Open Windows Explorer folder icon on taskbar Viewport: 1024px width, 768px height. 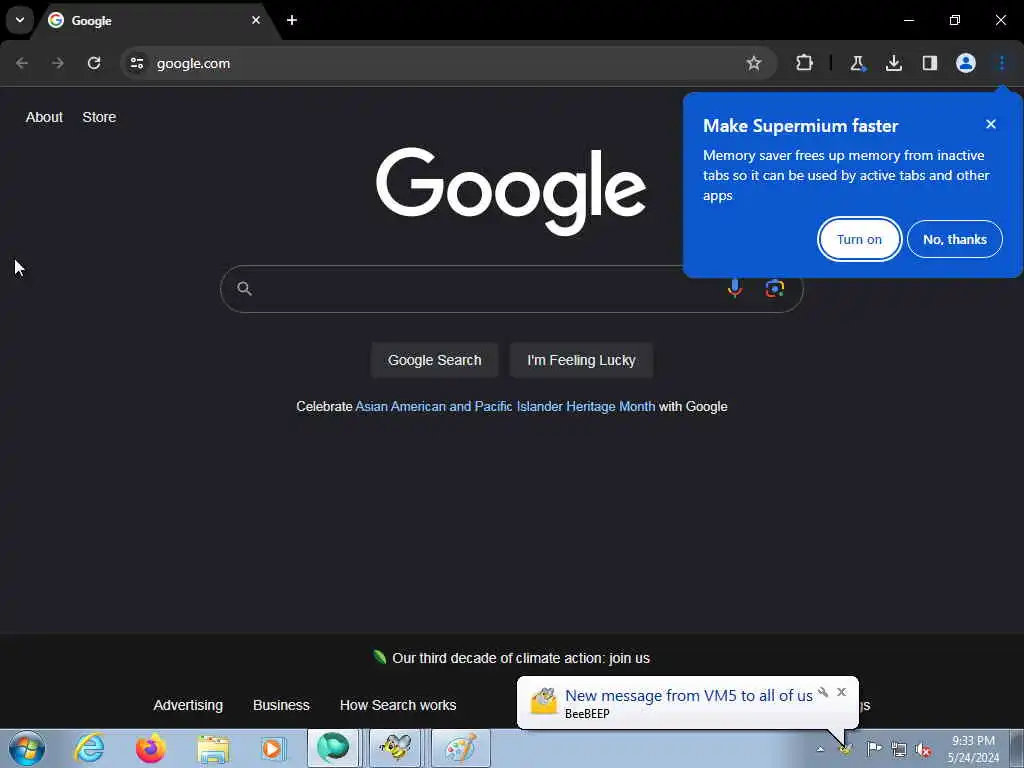(213, 748)
